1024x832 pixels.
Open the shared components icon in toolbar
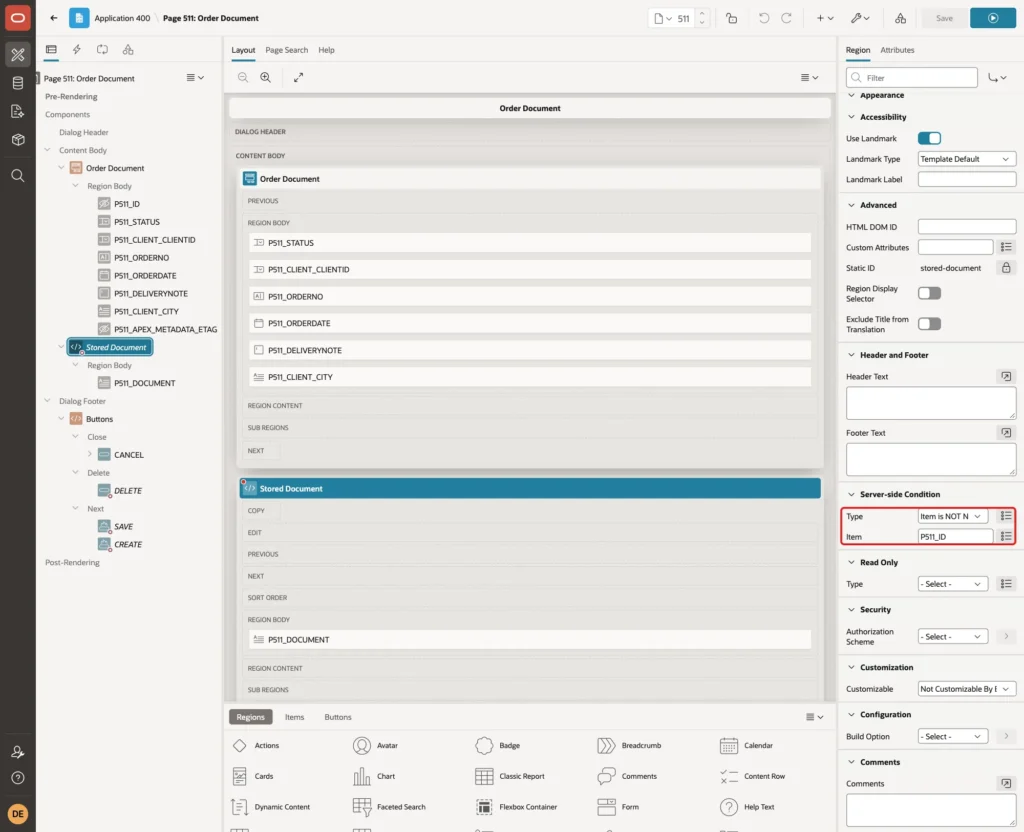coord(901,18)
